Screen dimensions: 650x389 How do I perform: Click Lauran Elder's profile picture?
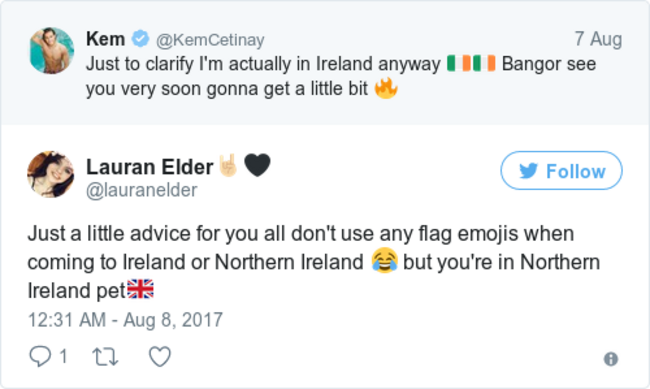pyautogui.click(x=51, y=174)
